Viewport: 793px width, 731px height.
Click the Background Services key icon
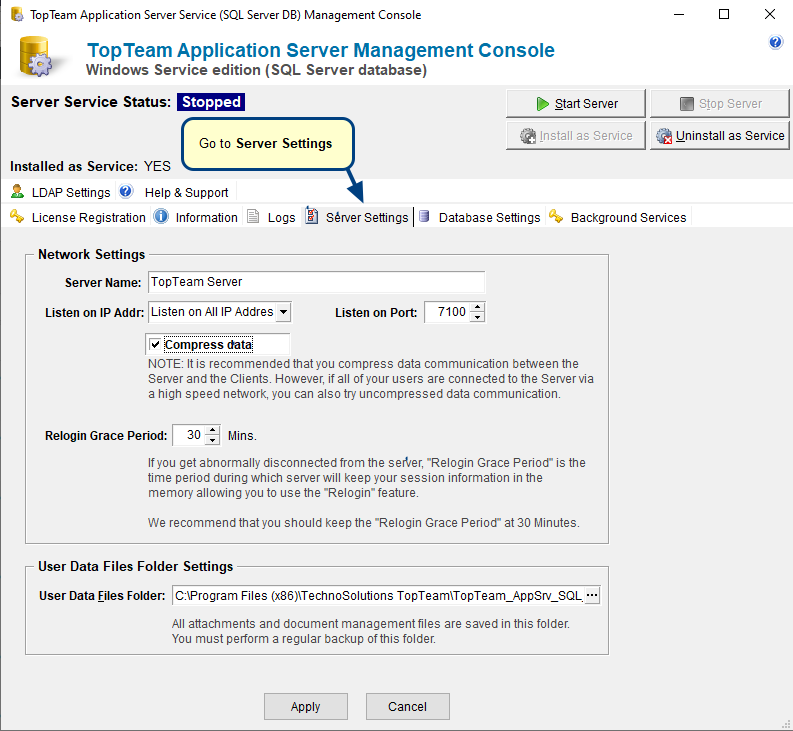556,217
